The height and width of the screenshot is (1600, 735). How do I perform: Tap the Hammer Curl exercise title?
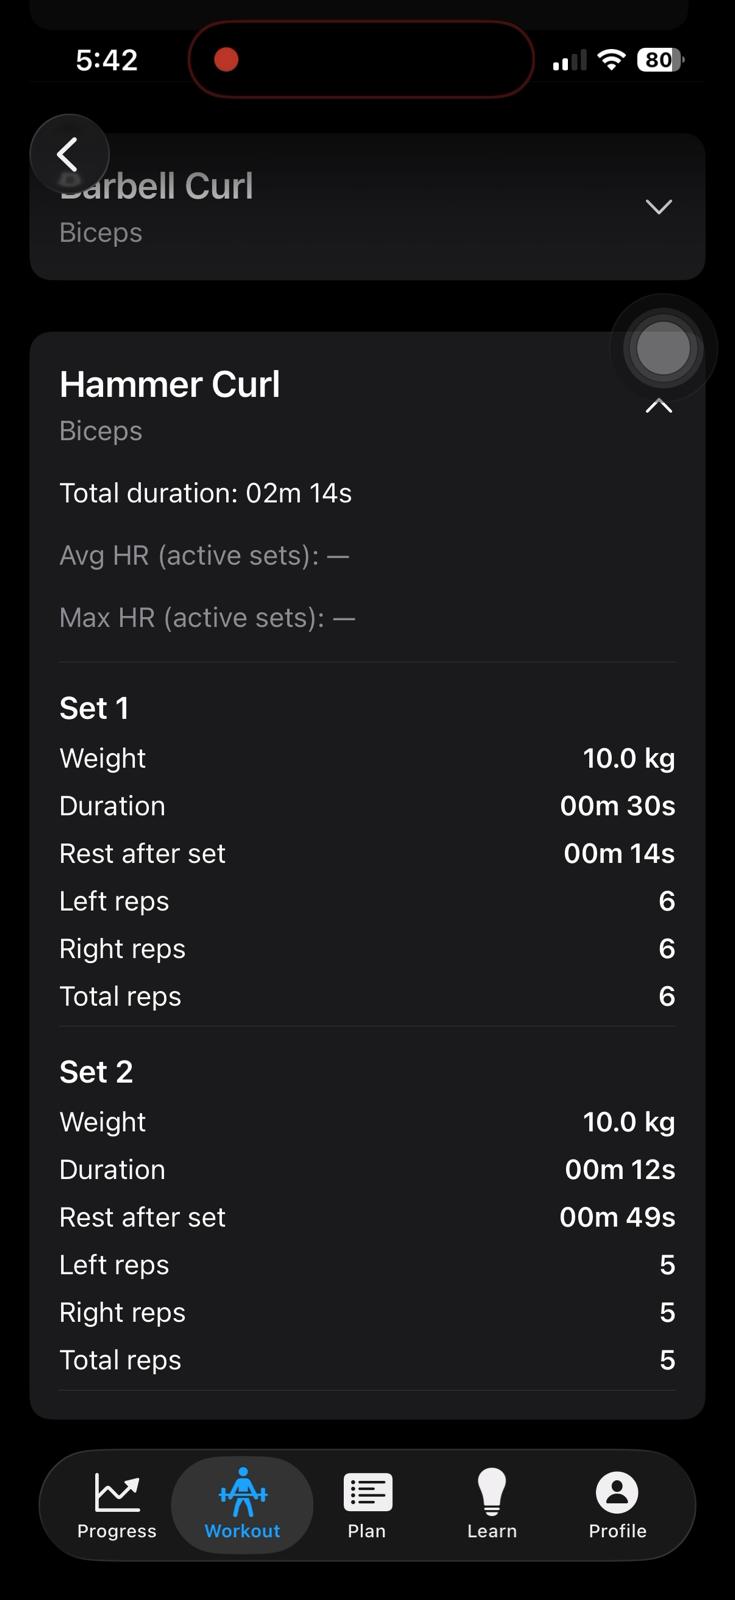point(170,384)
